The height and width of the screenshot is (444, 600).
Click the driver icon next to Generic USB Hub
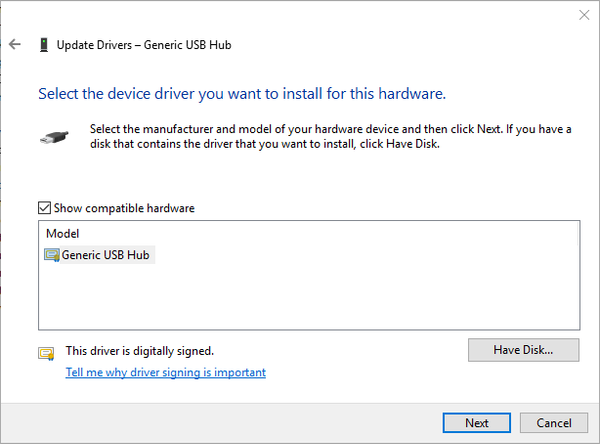point(52,255)
